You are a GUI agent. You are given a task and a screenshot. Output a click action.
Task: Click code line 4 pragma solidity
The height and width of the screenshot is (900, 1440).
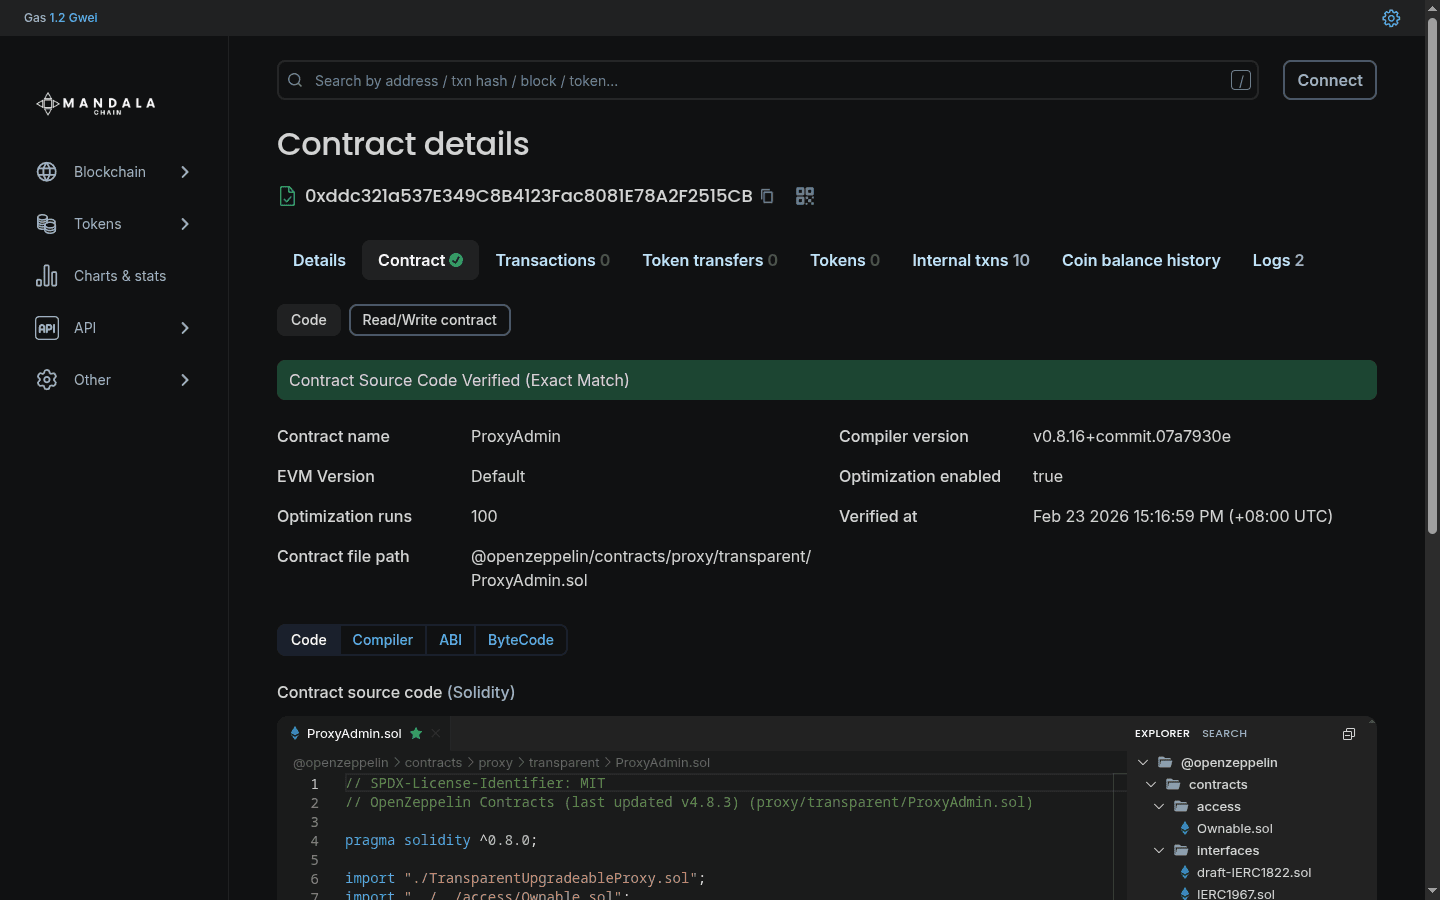click(x=441, y=840)
